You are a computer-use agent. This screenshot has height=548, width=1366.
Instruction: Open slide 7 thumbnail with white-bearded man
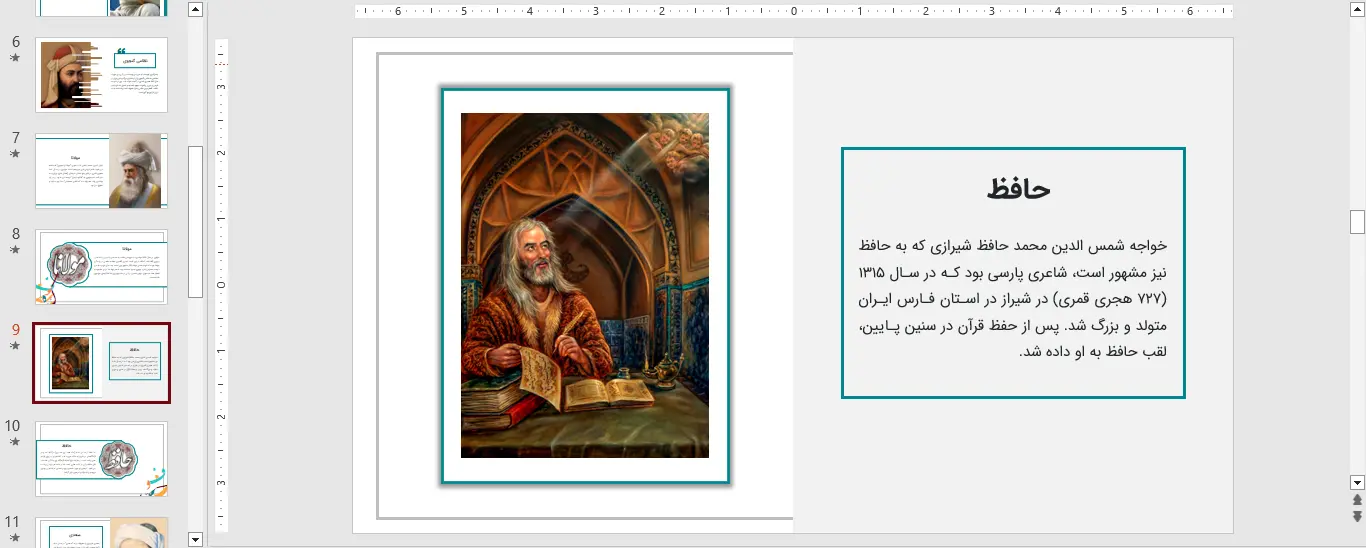point(101,171)
